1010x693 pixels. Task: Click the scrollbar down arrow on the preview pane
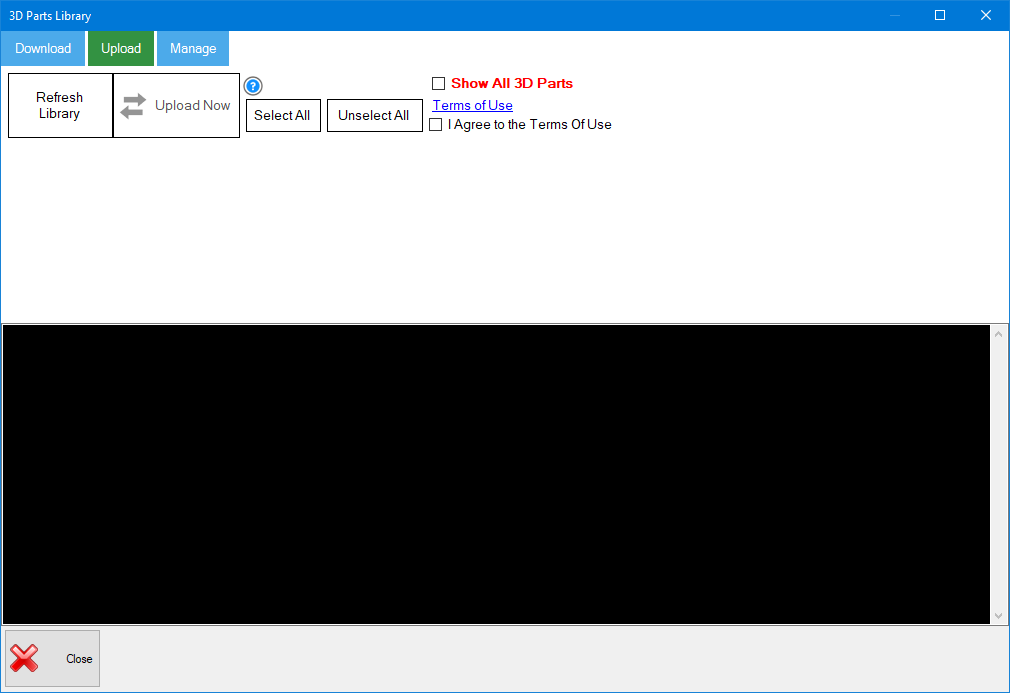tap(998, 613)
